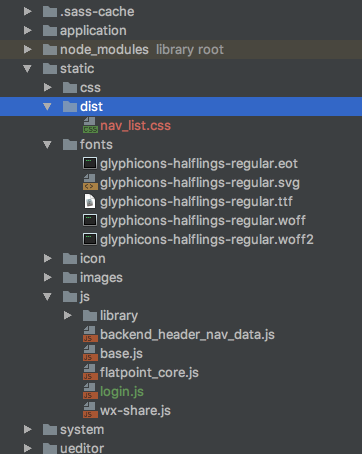Click the static folder icon

pyautogui.click(x=50, y=68)
